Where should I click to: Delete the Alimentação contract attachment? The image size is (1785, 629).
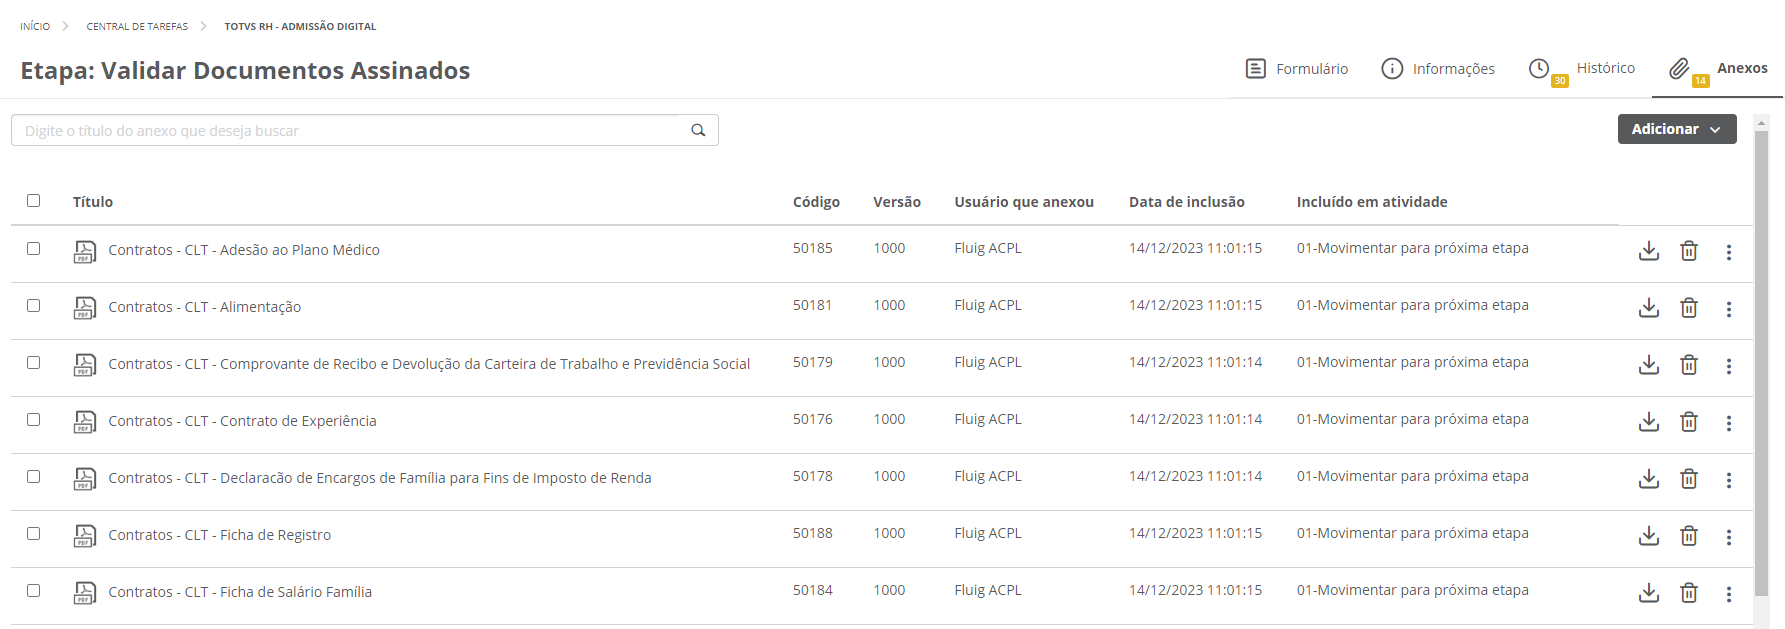tap(1689, 308)
